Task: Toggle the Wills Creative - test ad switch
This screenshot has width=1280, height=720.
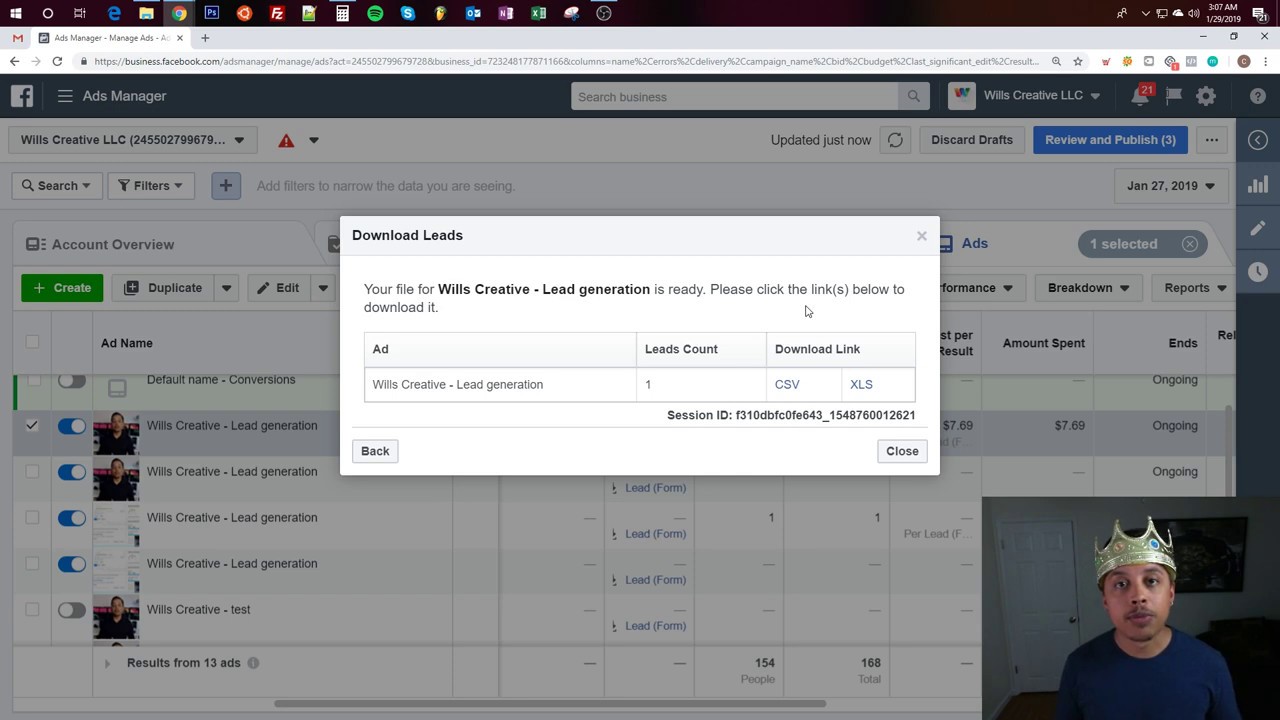Action: point(71,610)
